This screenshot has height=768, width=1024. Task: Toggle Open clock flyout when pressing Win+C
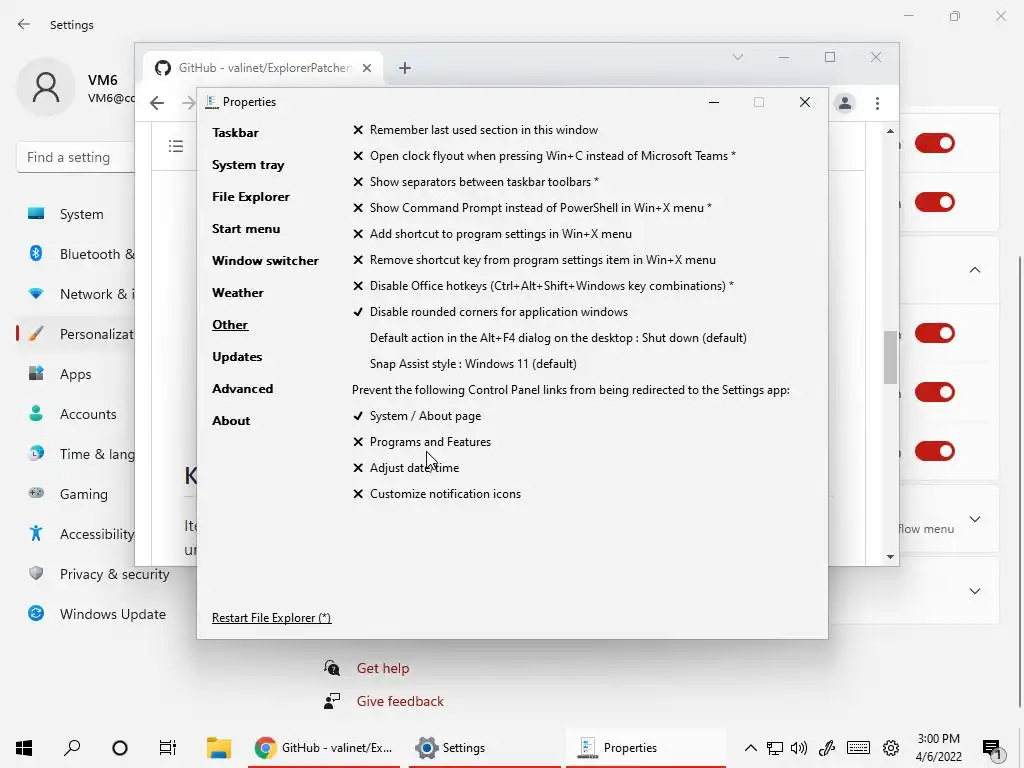(544, 156)
